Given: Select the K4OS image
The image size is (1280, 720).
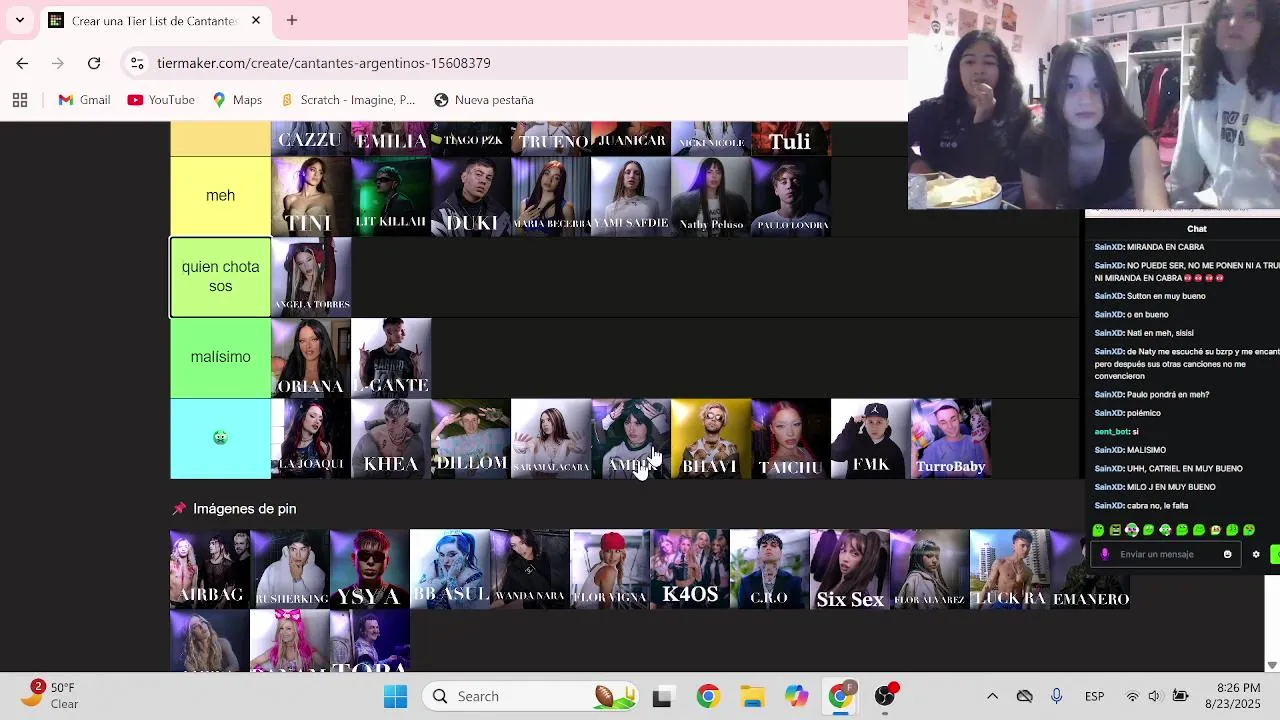Looking at the screenshot, I should pyautogui.click(x=690, y=569).
